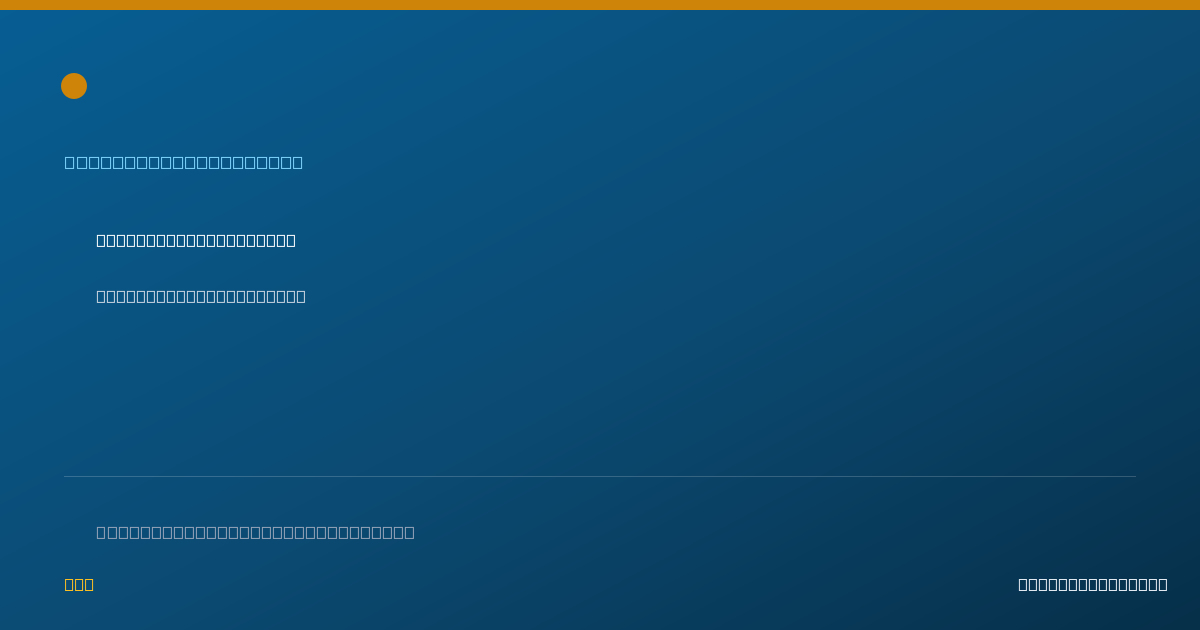Click the white footer text at bottom right
Image resolution: width=1200 pixels, height=630 pixels.
(1093, 584)
